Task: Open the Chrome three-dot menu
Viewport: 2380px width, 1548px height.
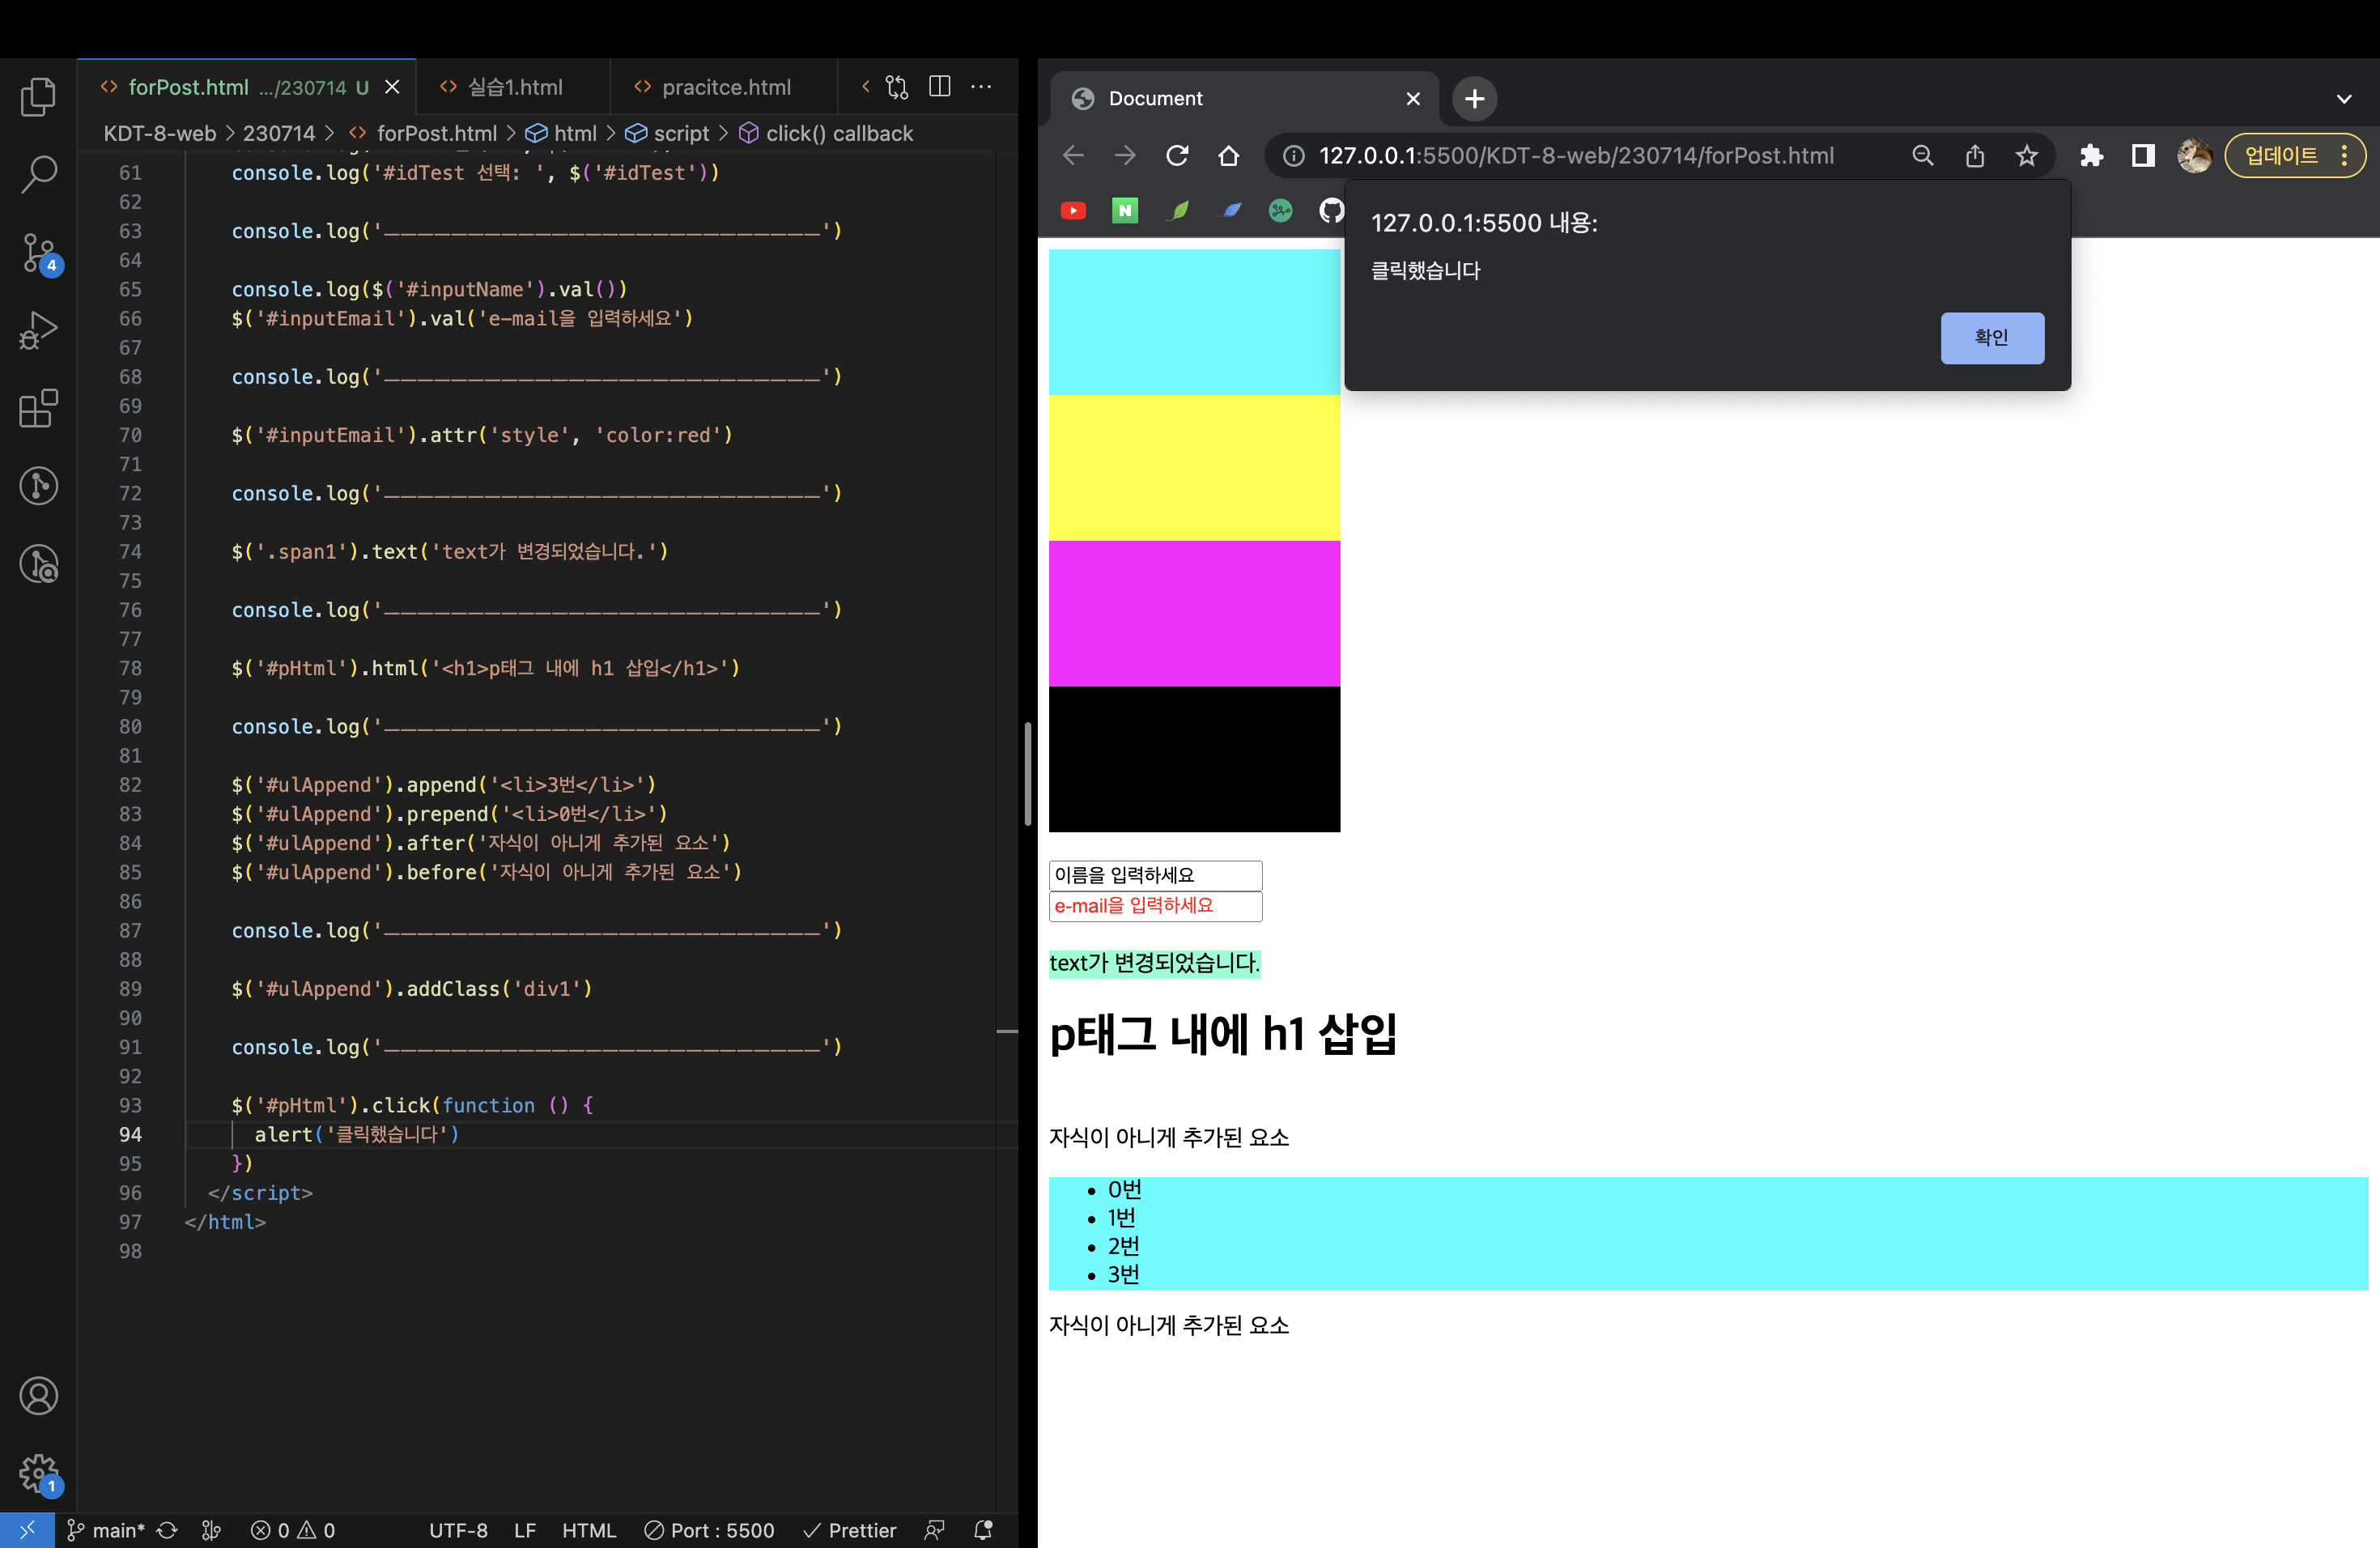Action: (2344, 155)
